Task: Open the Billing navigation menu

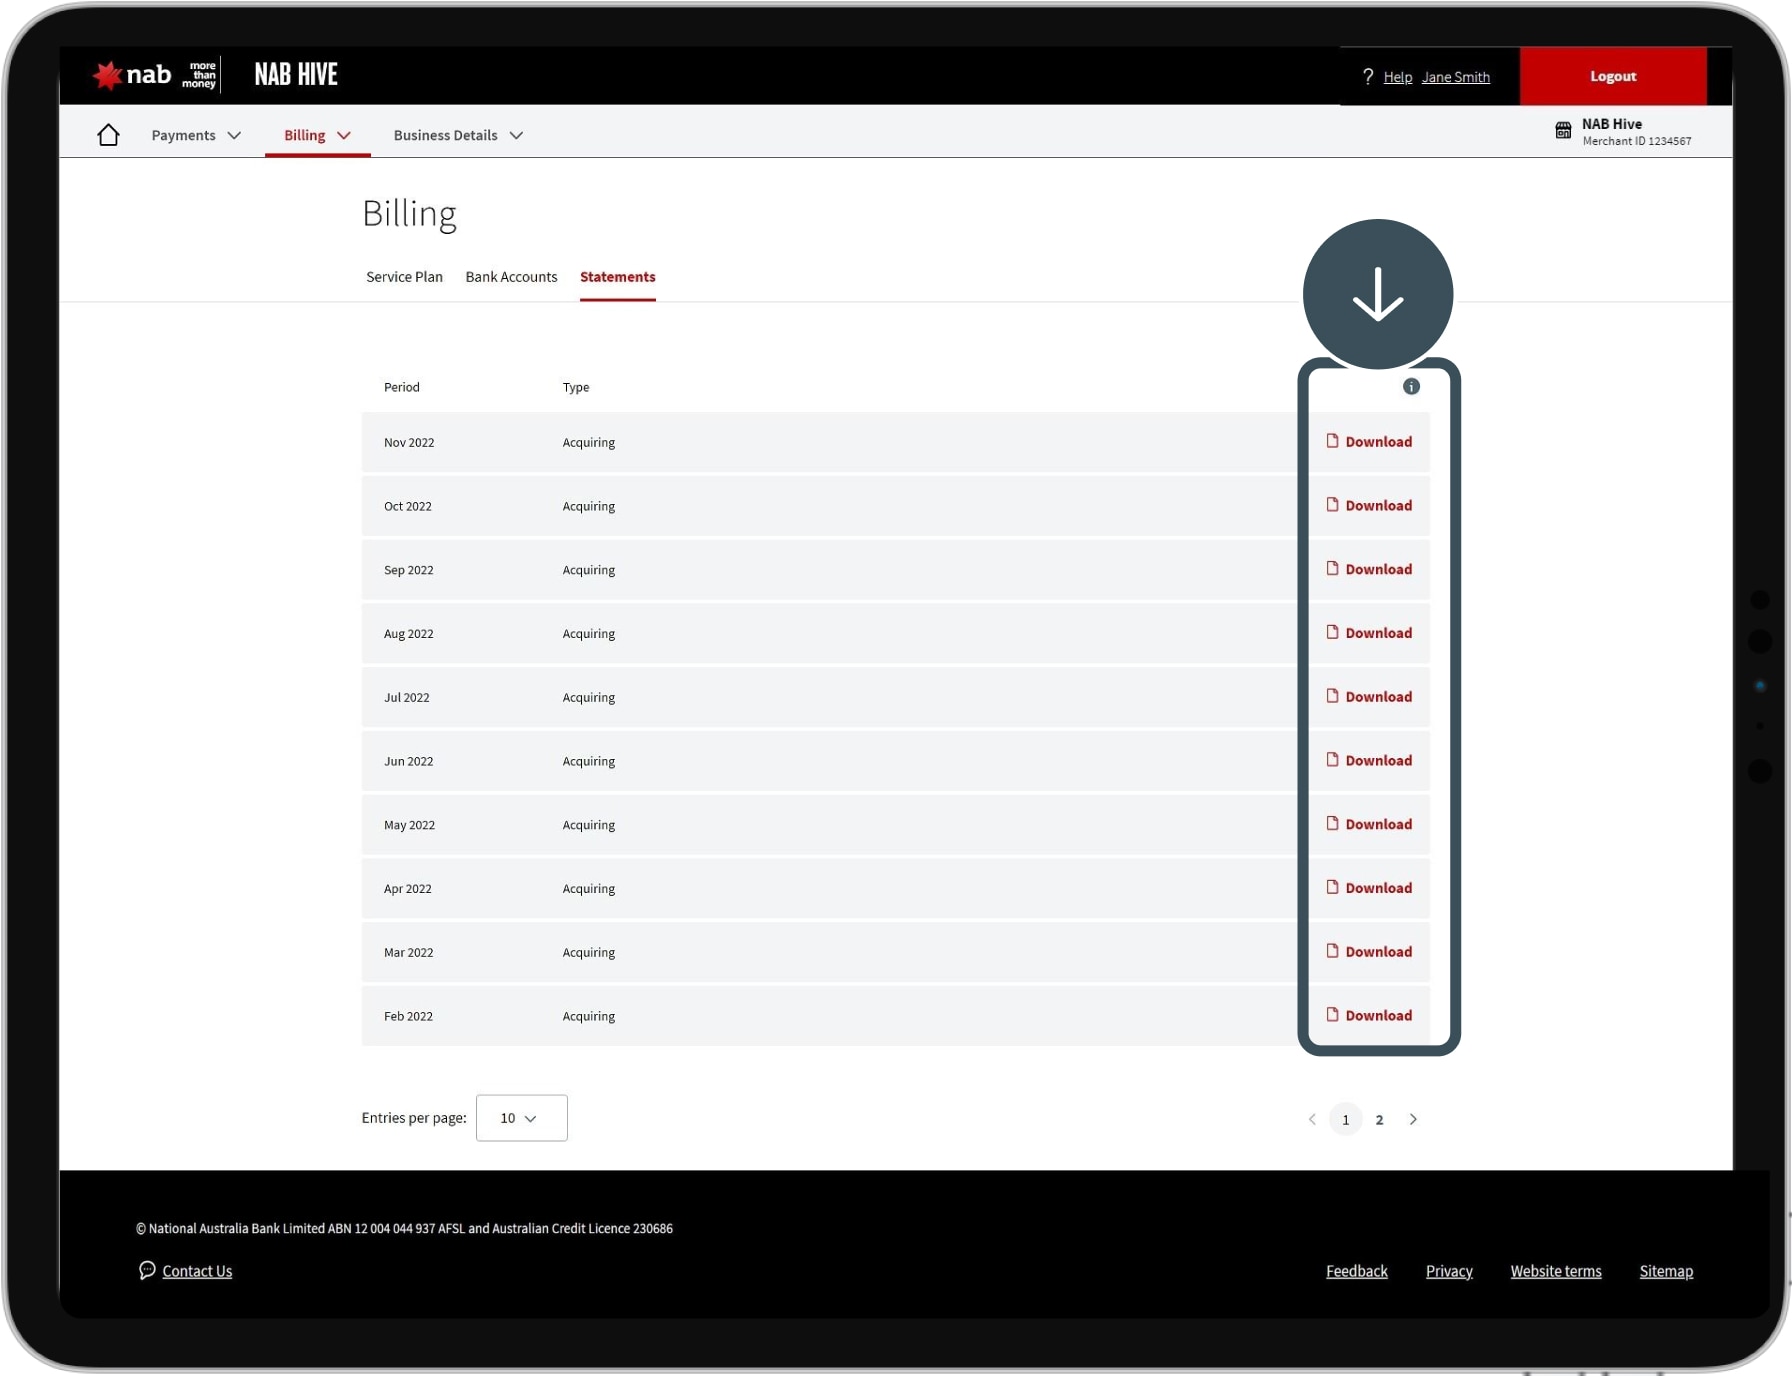Action: click(x=317, y=135)
